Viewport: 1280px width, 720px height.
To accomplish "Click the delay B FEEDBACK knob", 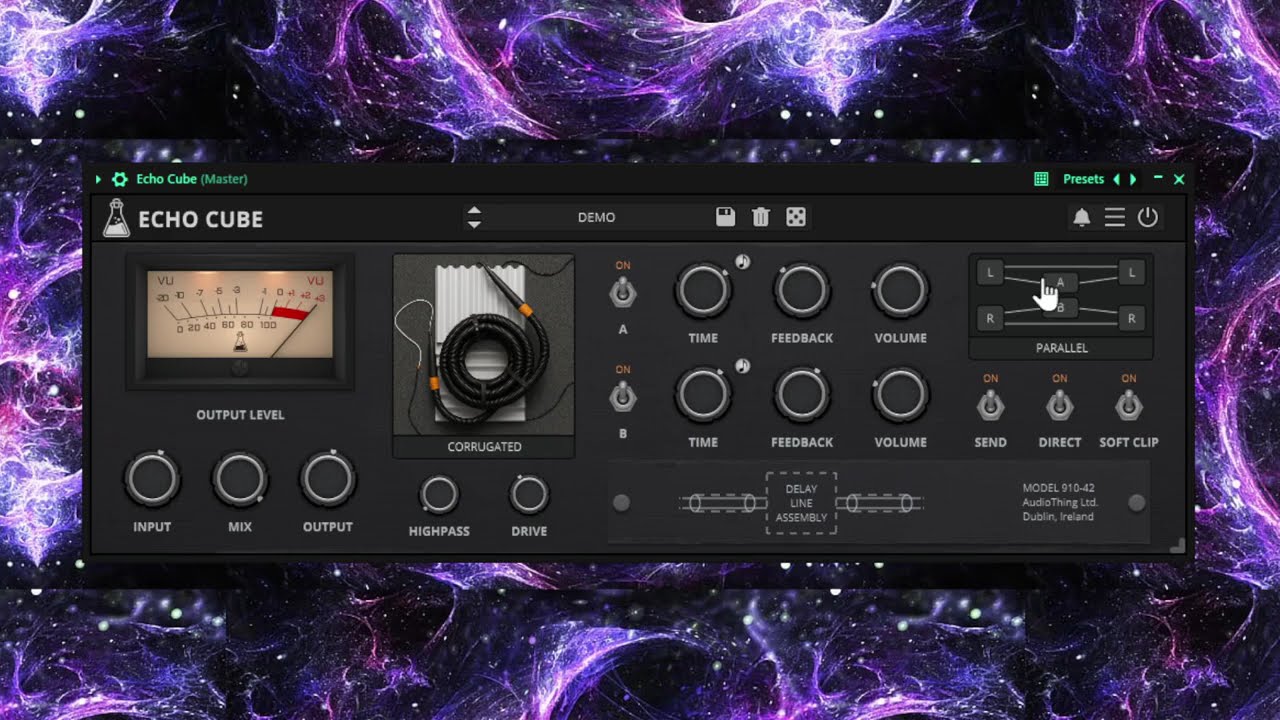I will coord(802,395).
